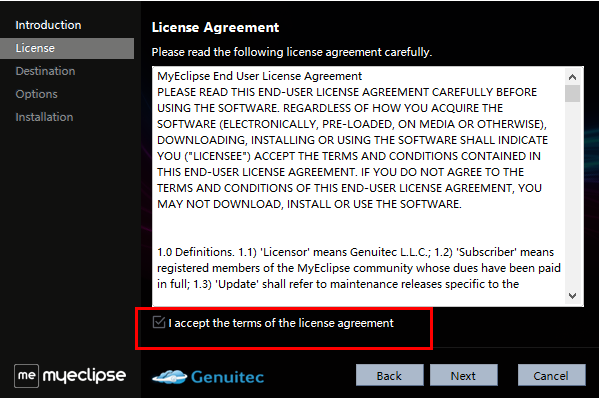599x398 pixels.
Task: Select the License step in sidebar
Action: pos(67,48)
